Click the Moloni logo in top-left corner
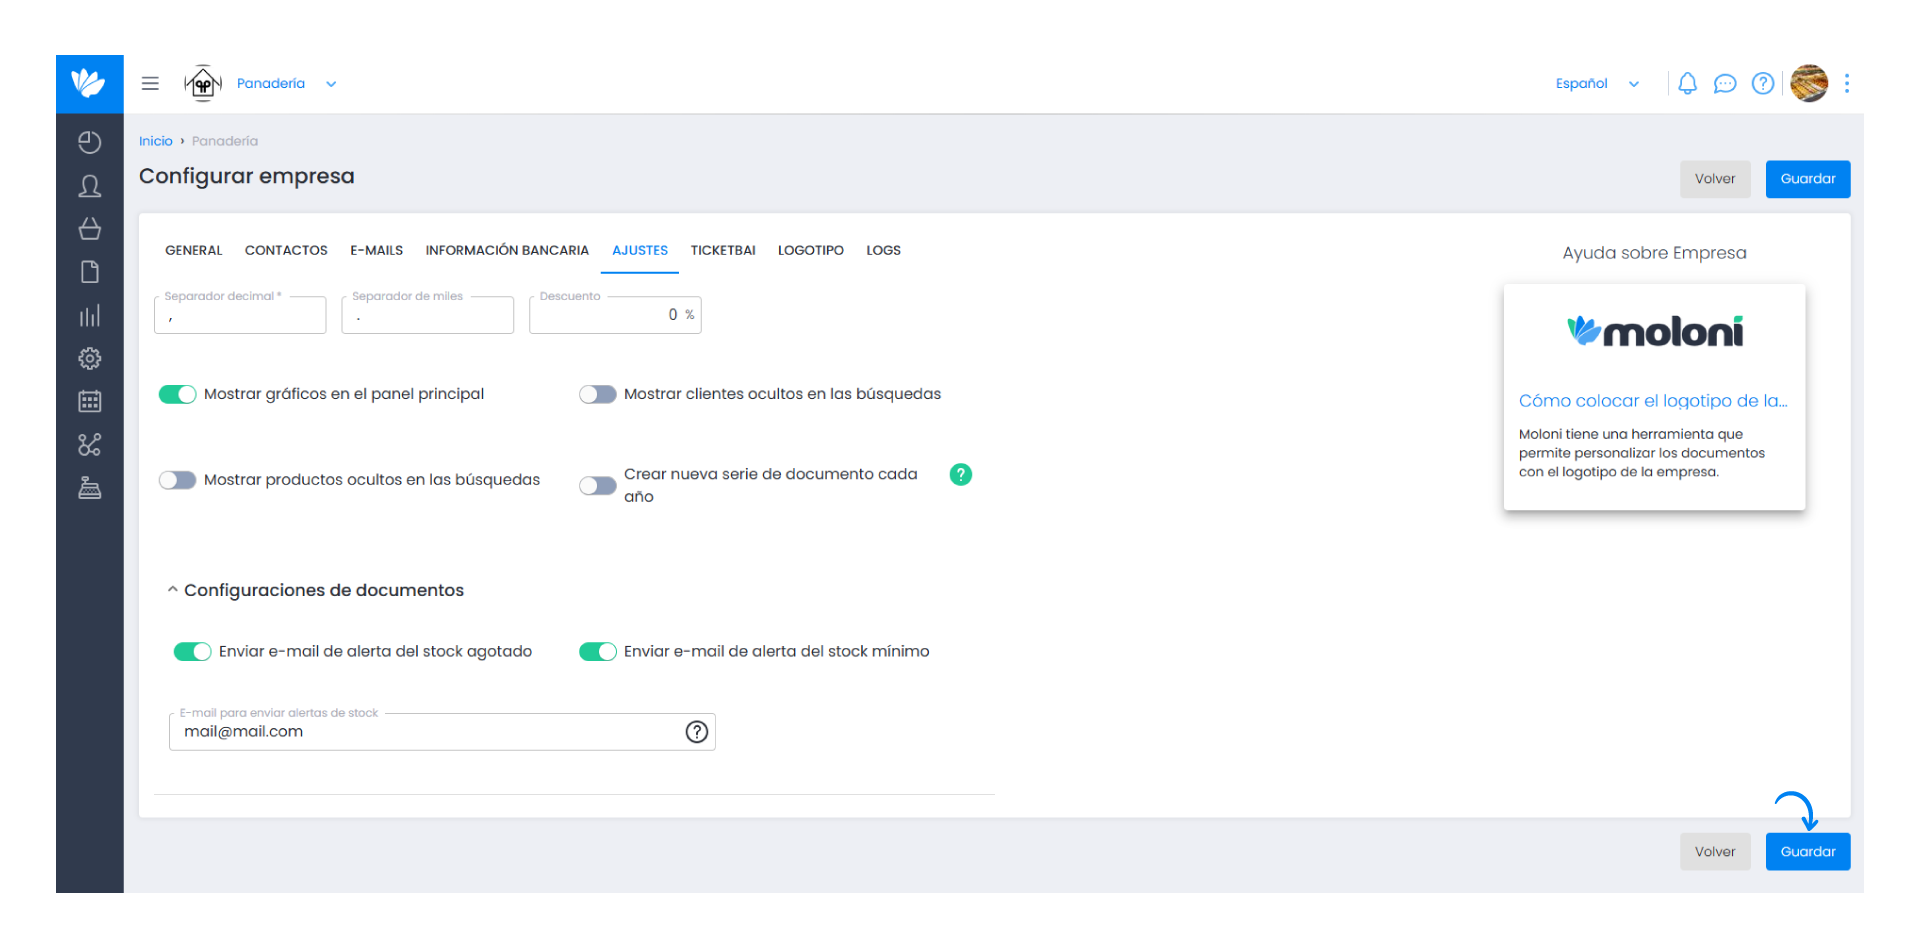The image size is (1920, 949). [x=89, y=83]
